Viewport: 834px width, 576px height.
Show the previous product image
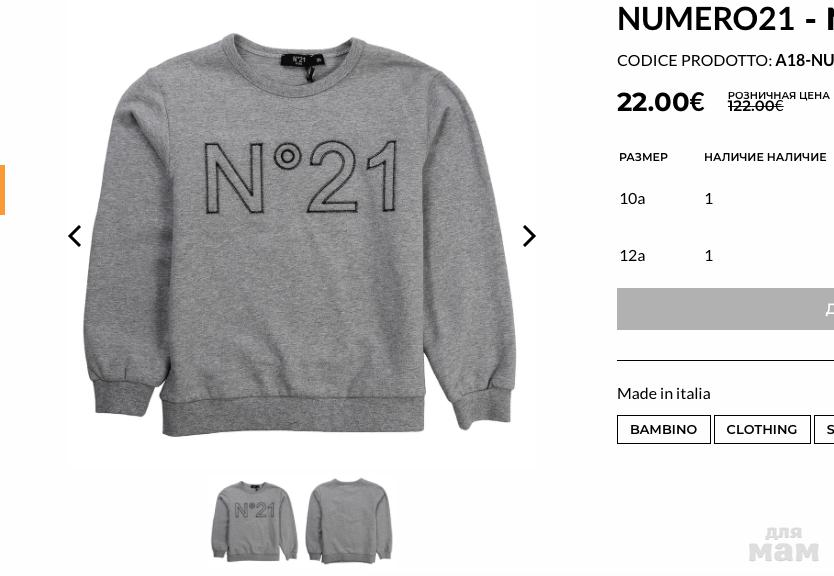74,236
